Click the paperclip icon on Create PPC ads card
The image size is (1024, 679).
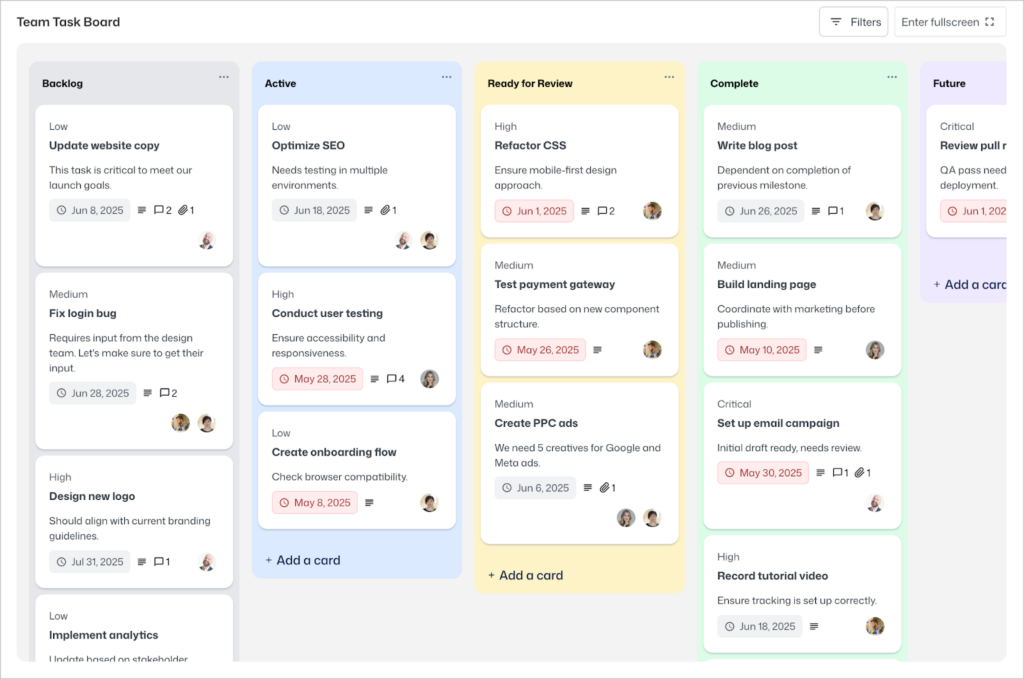pos(604,487)
